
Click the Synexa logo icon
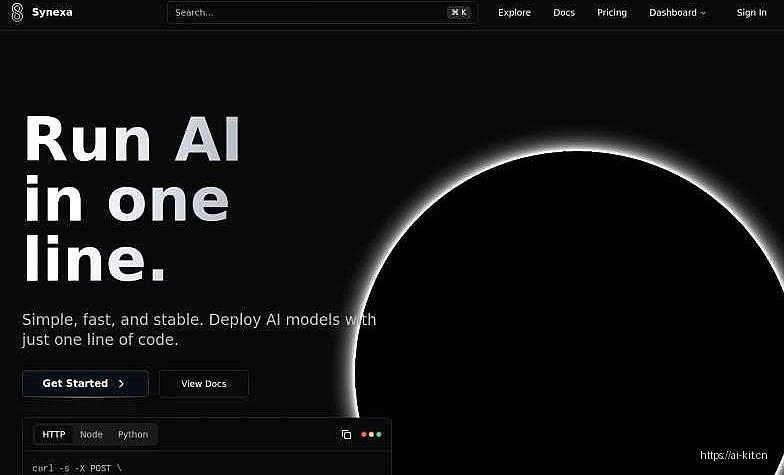pos(17,13)
